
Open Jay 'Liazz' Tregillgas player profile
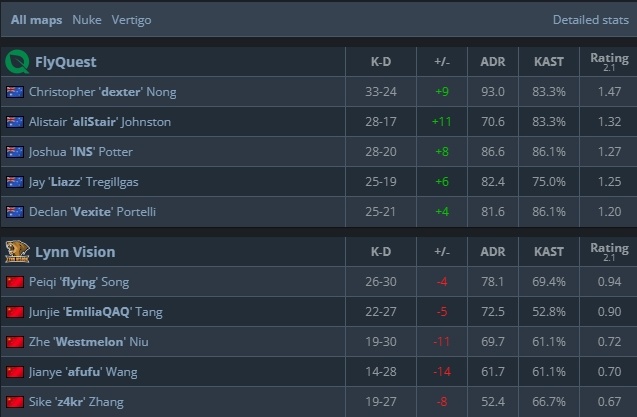coord(84,182)
